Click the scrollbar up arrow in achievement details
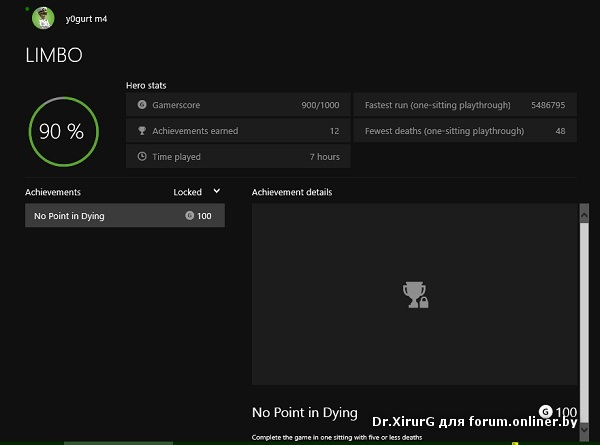Image resolution: width=600 pixels, height=445 pixels. pyautogui.click(x=584, y=215)
